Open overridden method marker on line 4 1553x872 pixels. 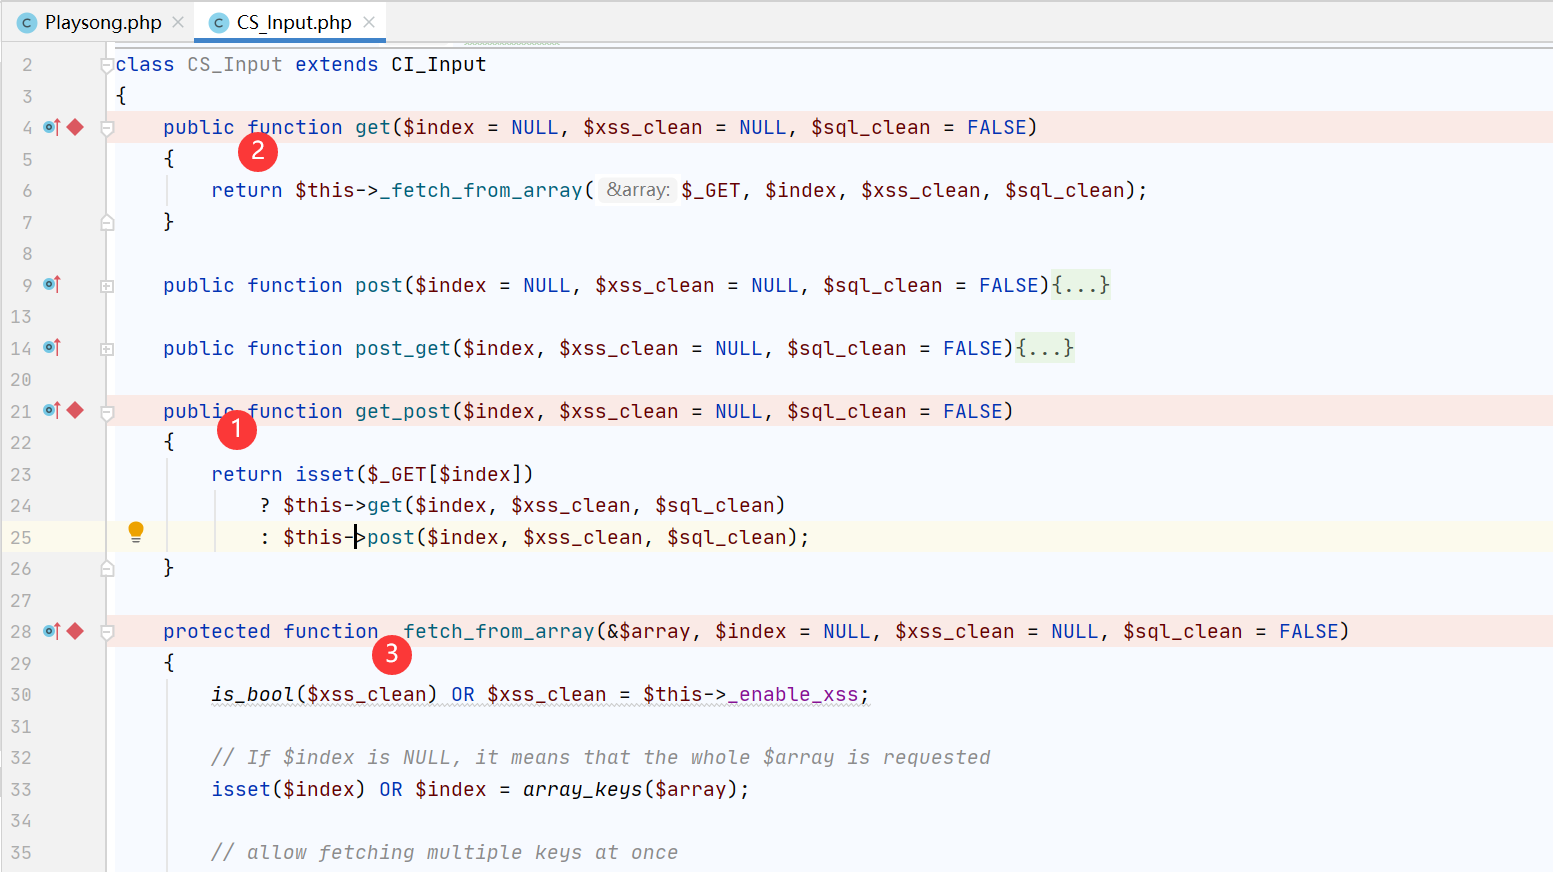click(52, 127)
